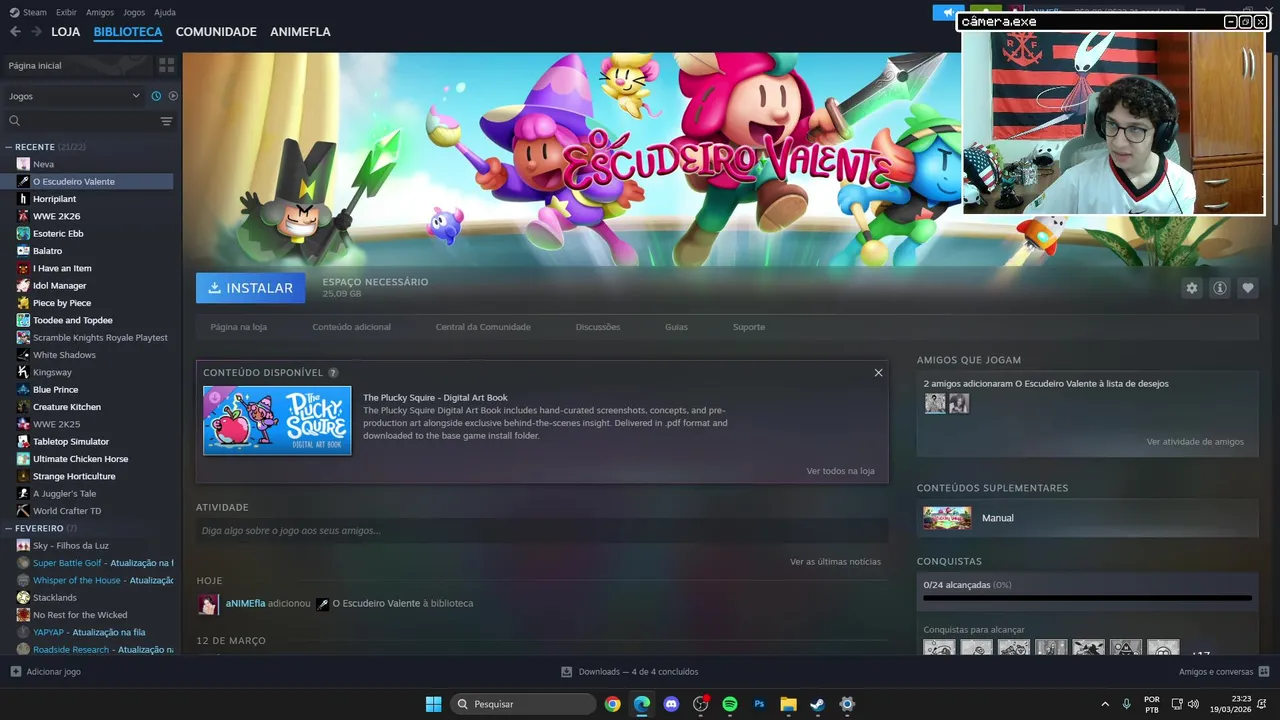The width and height of the screenshot is (1280, 720).
Task: Open Central da Comunidade tab
Action: click(483, 327)
